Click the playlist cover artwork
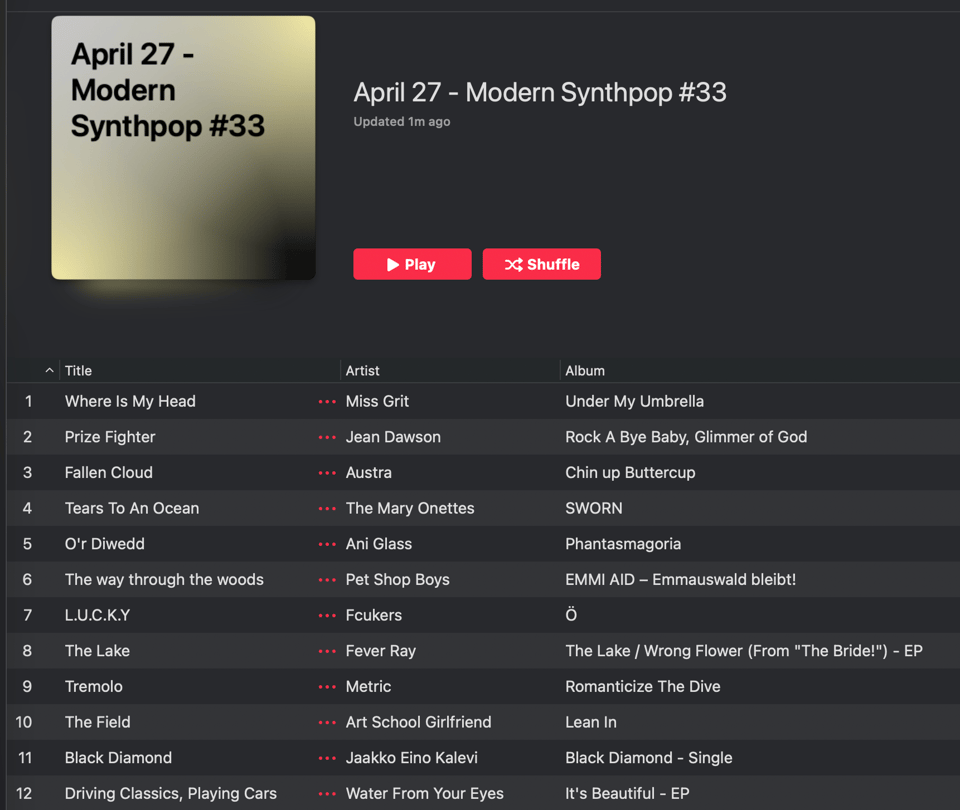 point(183,148)
